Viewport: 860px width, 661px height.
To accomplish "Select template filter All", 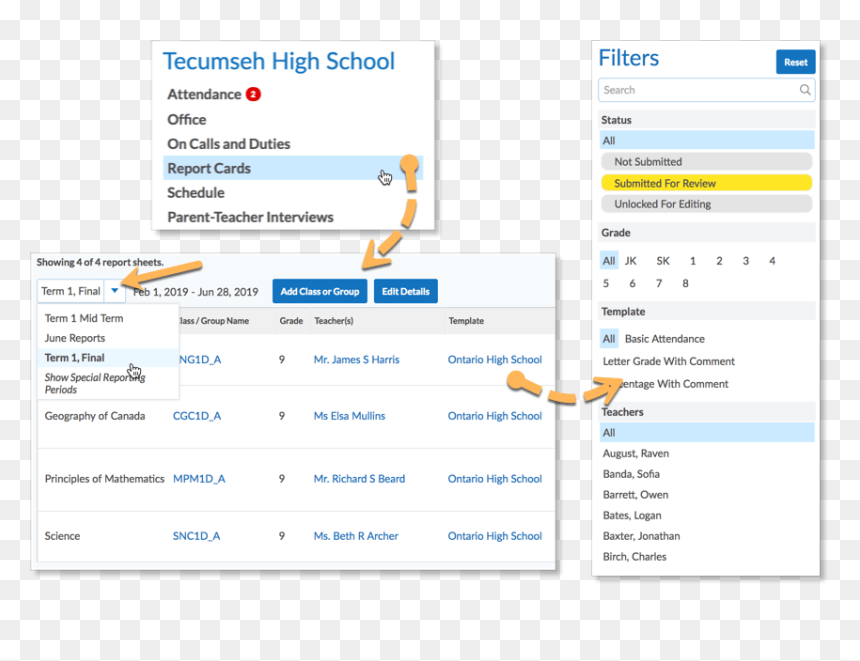I will tap(609, 338).
